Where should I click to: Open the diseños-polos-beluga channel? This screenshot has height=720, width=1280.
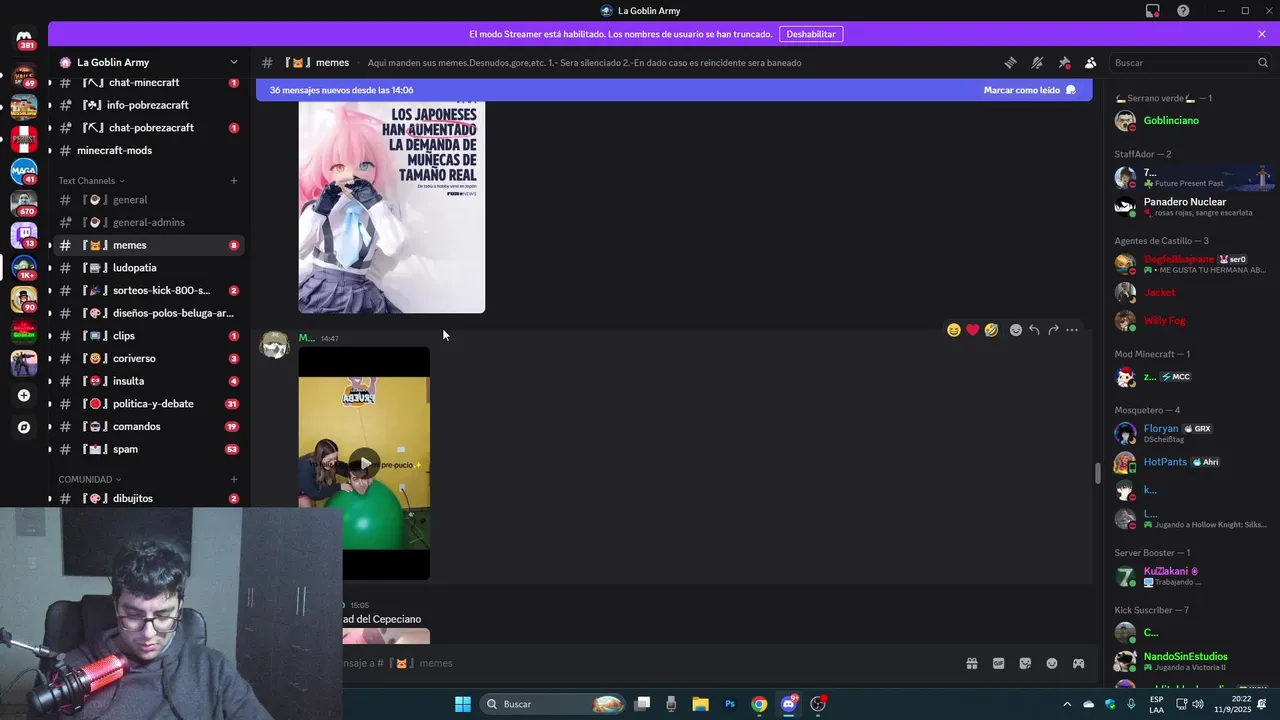[147, 313]
